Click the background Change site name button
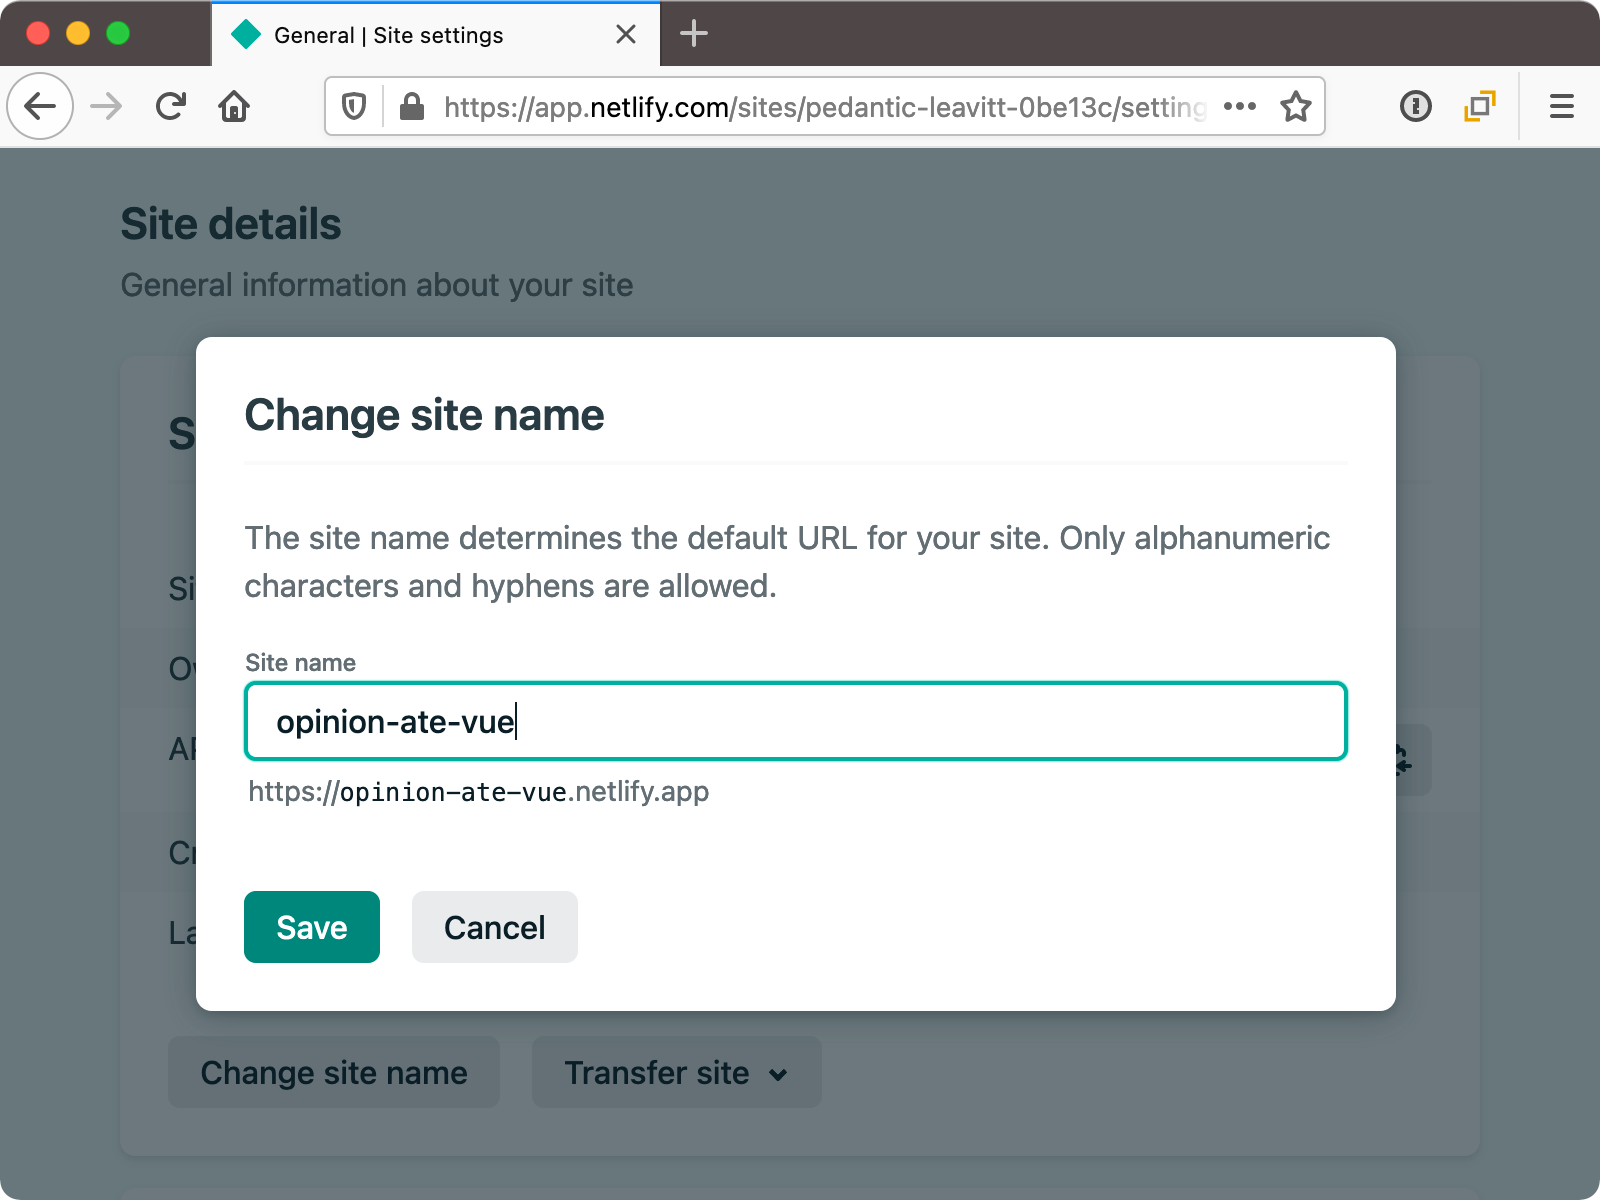1600x1200 pixels. (334, 1072)
